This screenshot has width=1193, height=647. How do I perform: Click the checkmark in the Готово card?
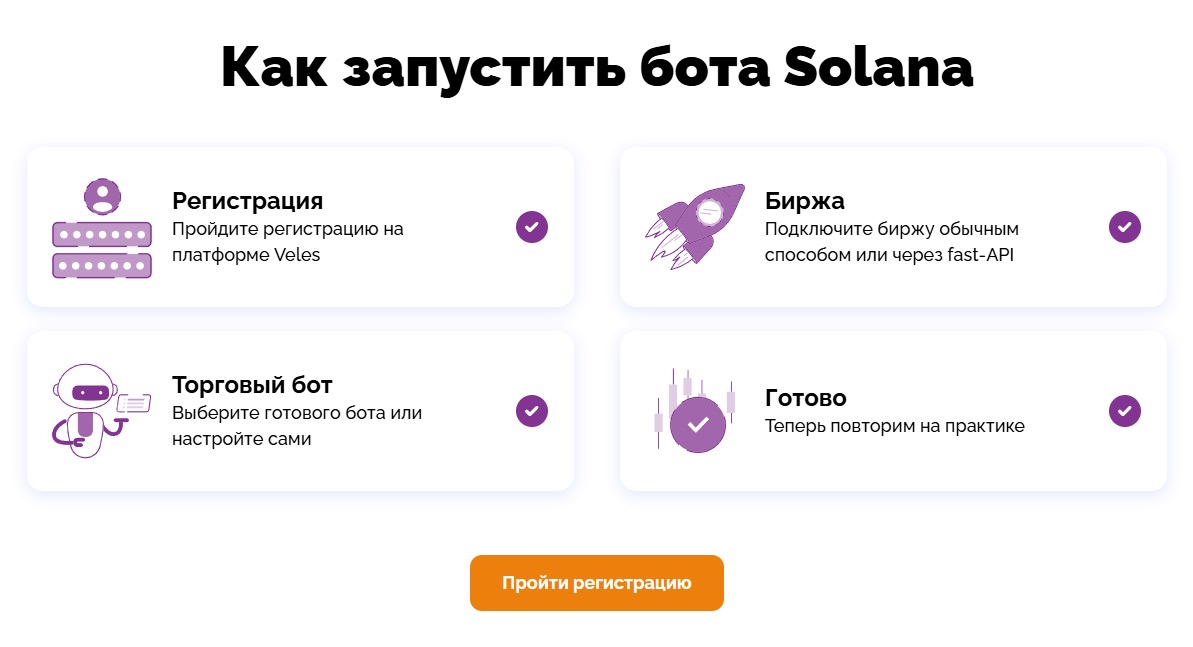[1125, 411]
